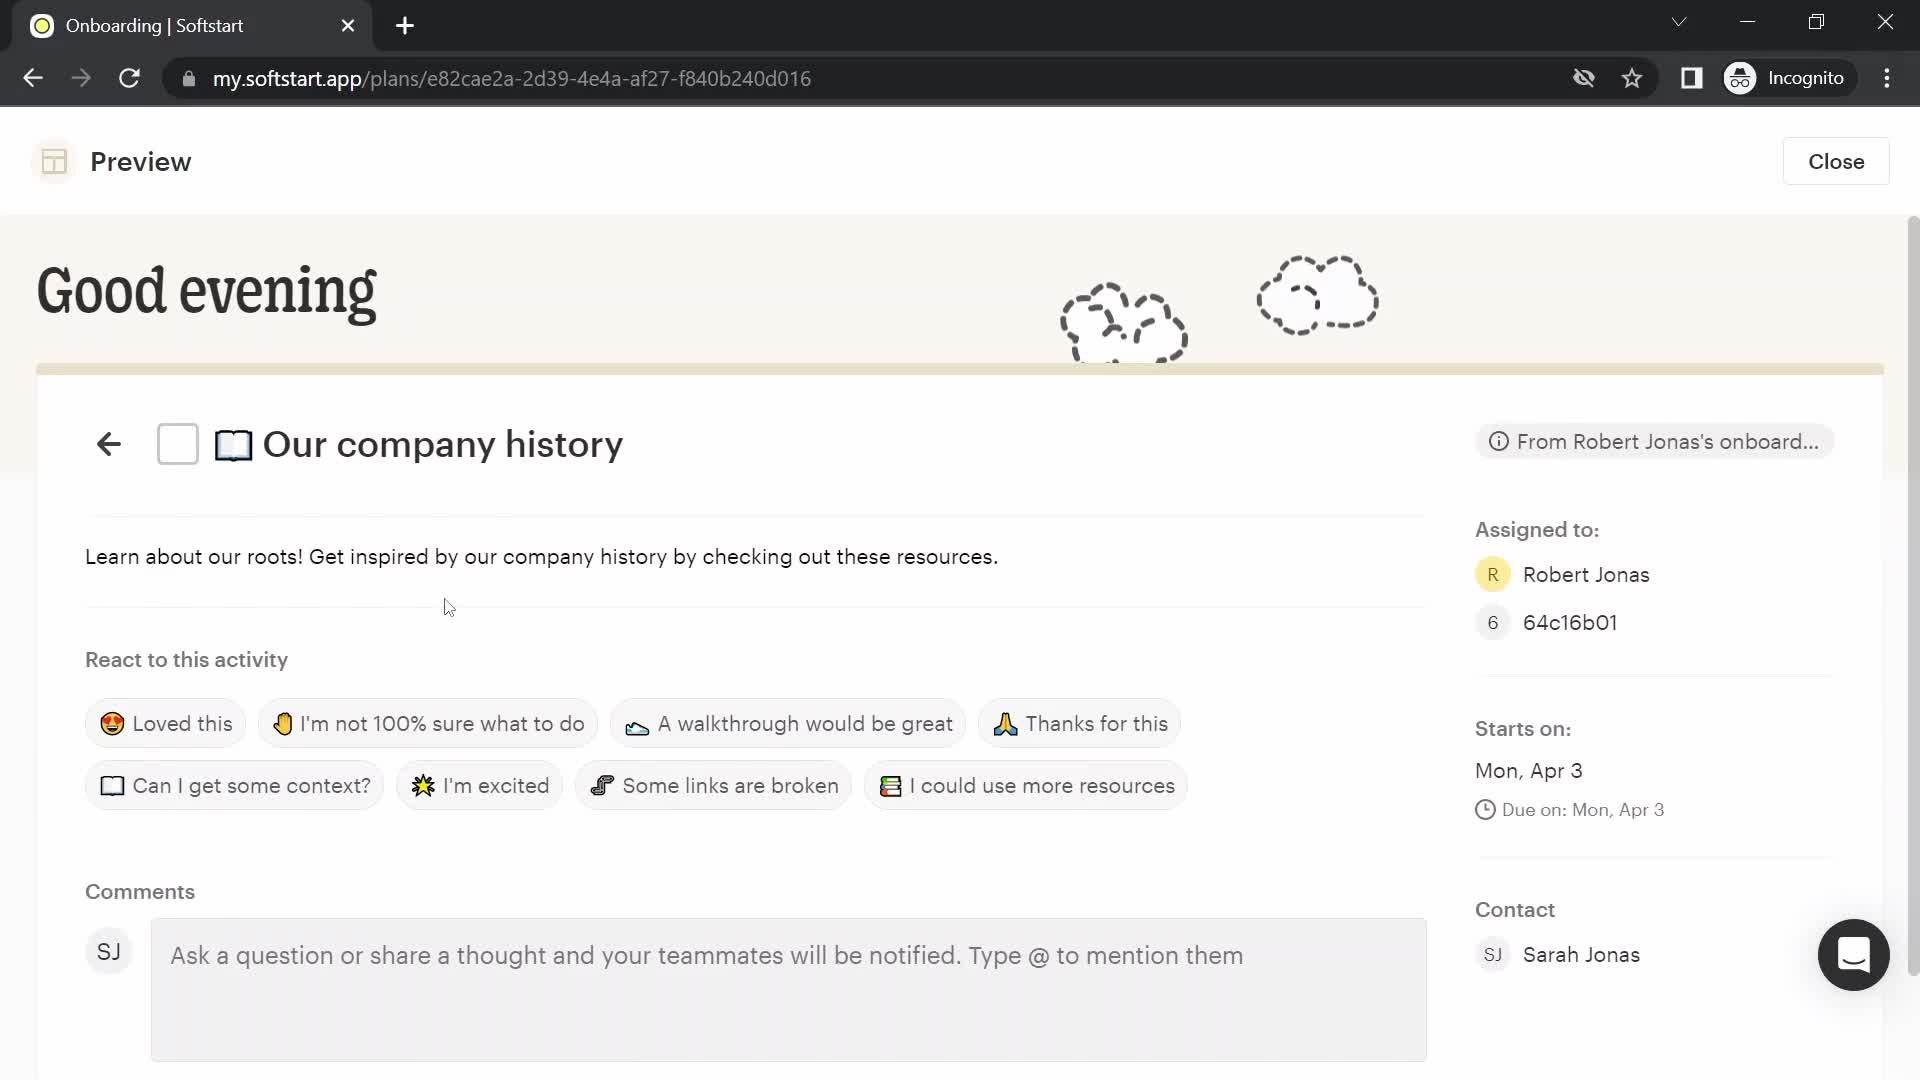Click the incognito profile icon in browser

coord(1742,78)
